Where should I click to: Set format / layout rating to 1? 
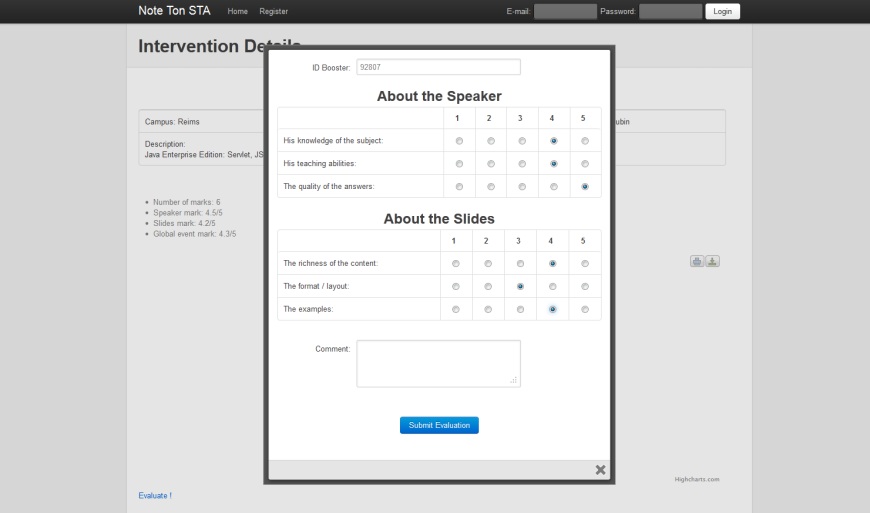456,287
